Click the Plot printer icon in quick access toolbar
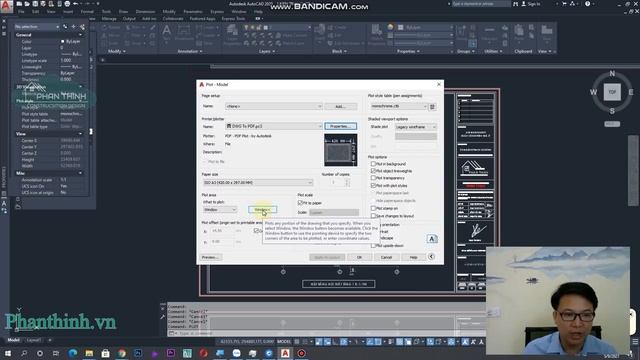The width and height of the screenshot is (640, 360). click(x=67, y=4)
